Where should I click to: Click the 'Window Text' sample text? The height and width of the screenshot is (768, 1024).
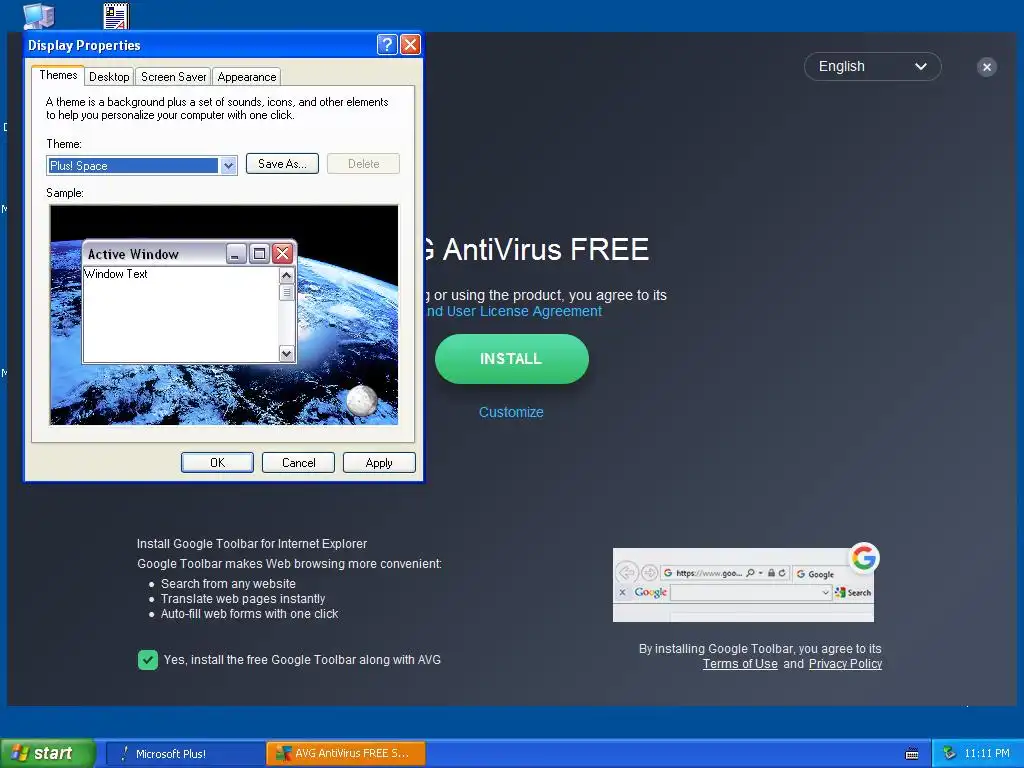coord(116,274)
